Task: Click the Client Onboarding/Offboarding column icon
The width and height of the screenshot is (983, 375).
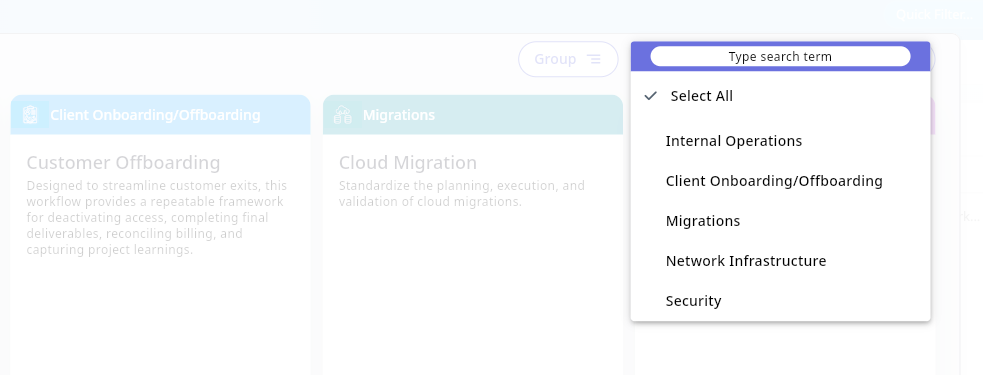Action: point(30,115)
